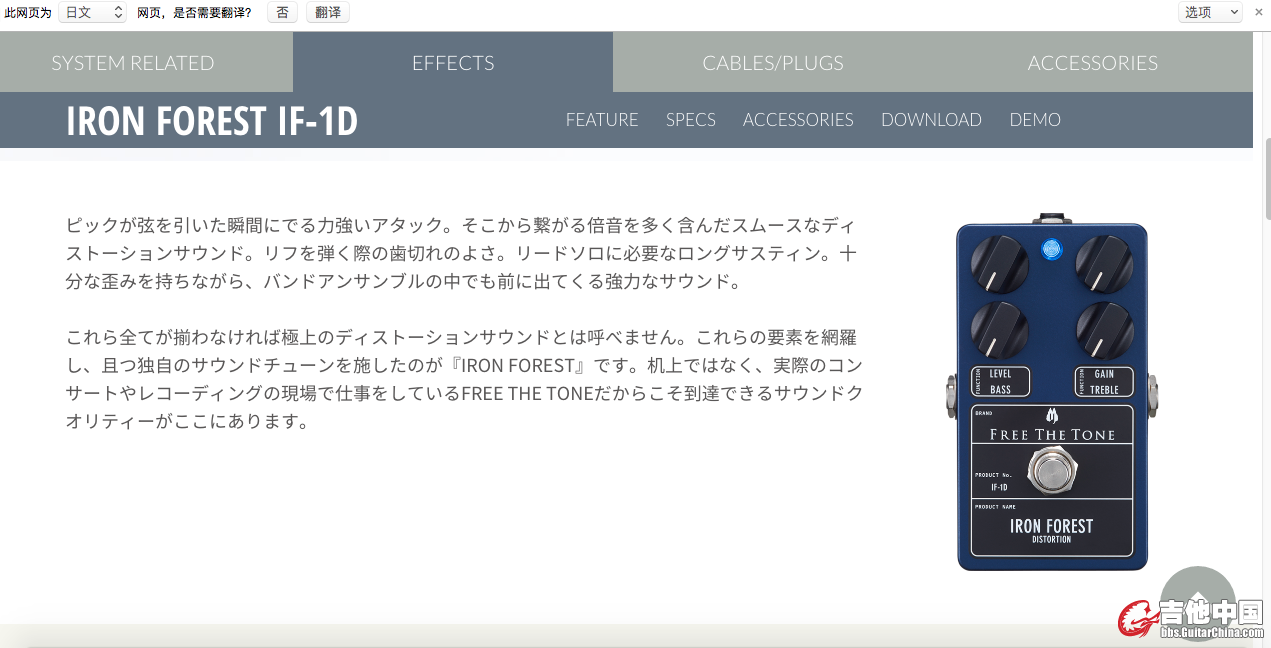Click the 翻译 translate button
This screenshot has height=648, width=1271.
[327, 12]
